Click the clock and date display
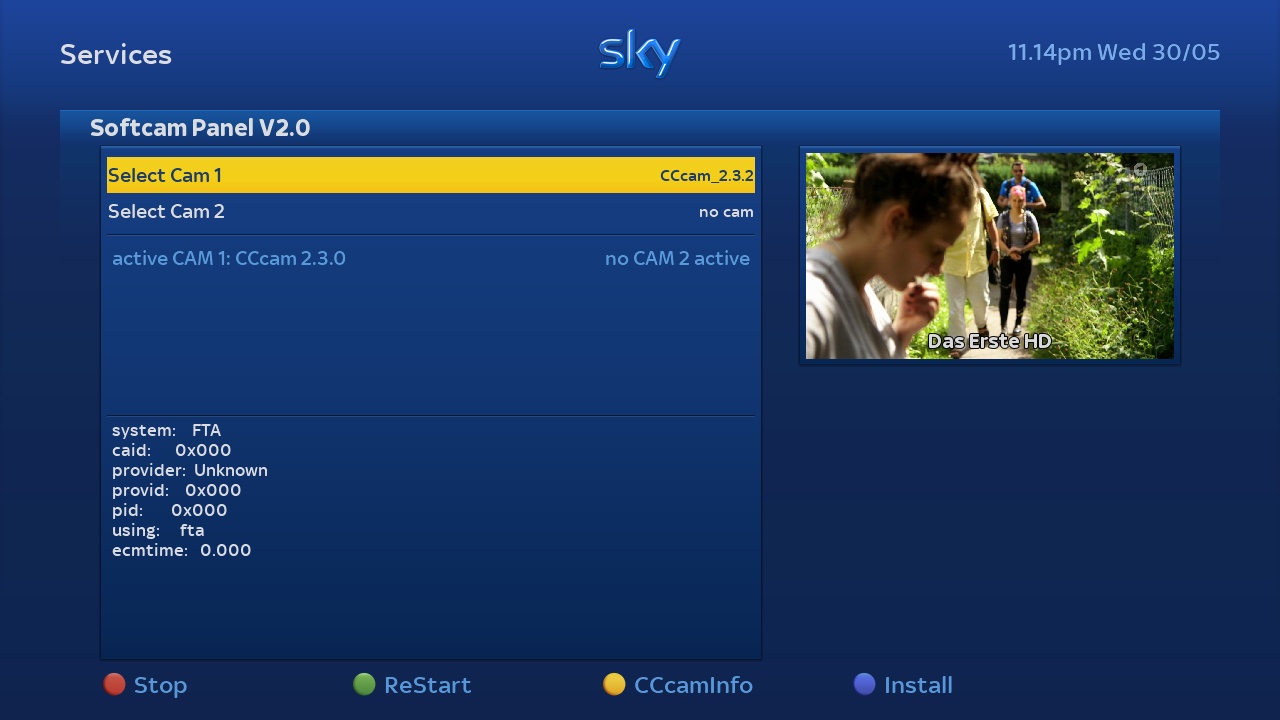 click(x=1114, y=52)
